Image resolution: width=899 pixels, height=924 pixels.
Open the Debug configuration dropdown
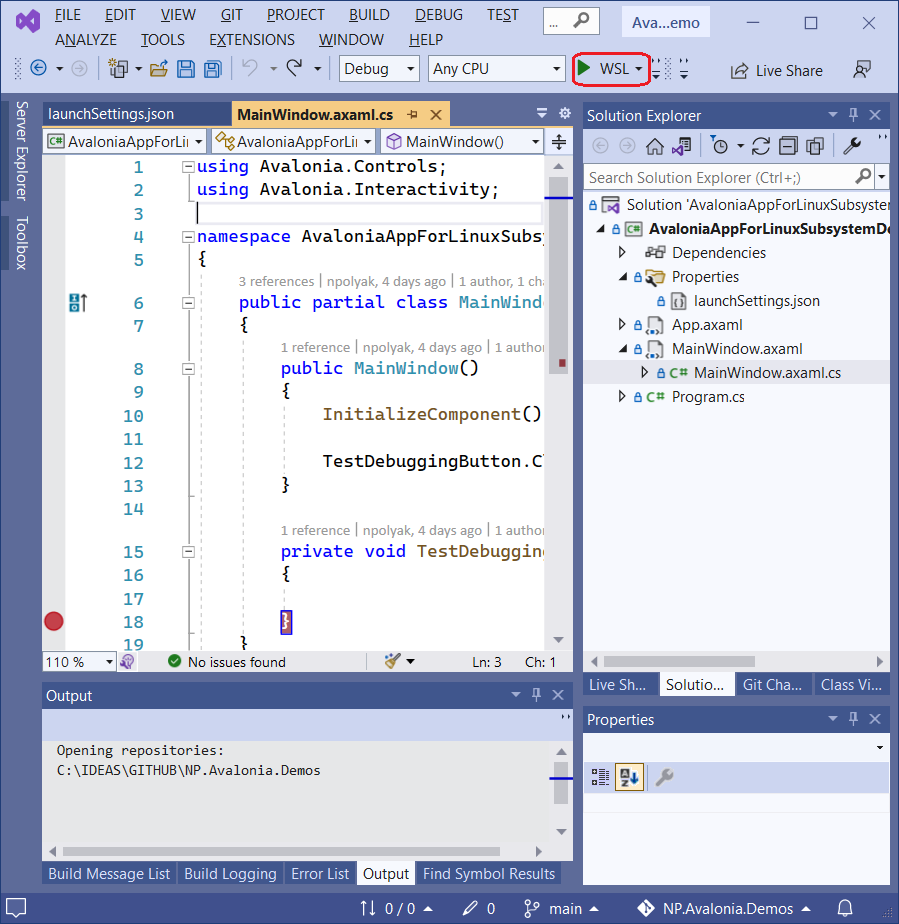click(379, 69)
